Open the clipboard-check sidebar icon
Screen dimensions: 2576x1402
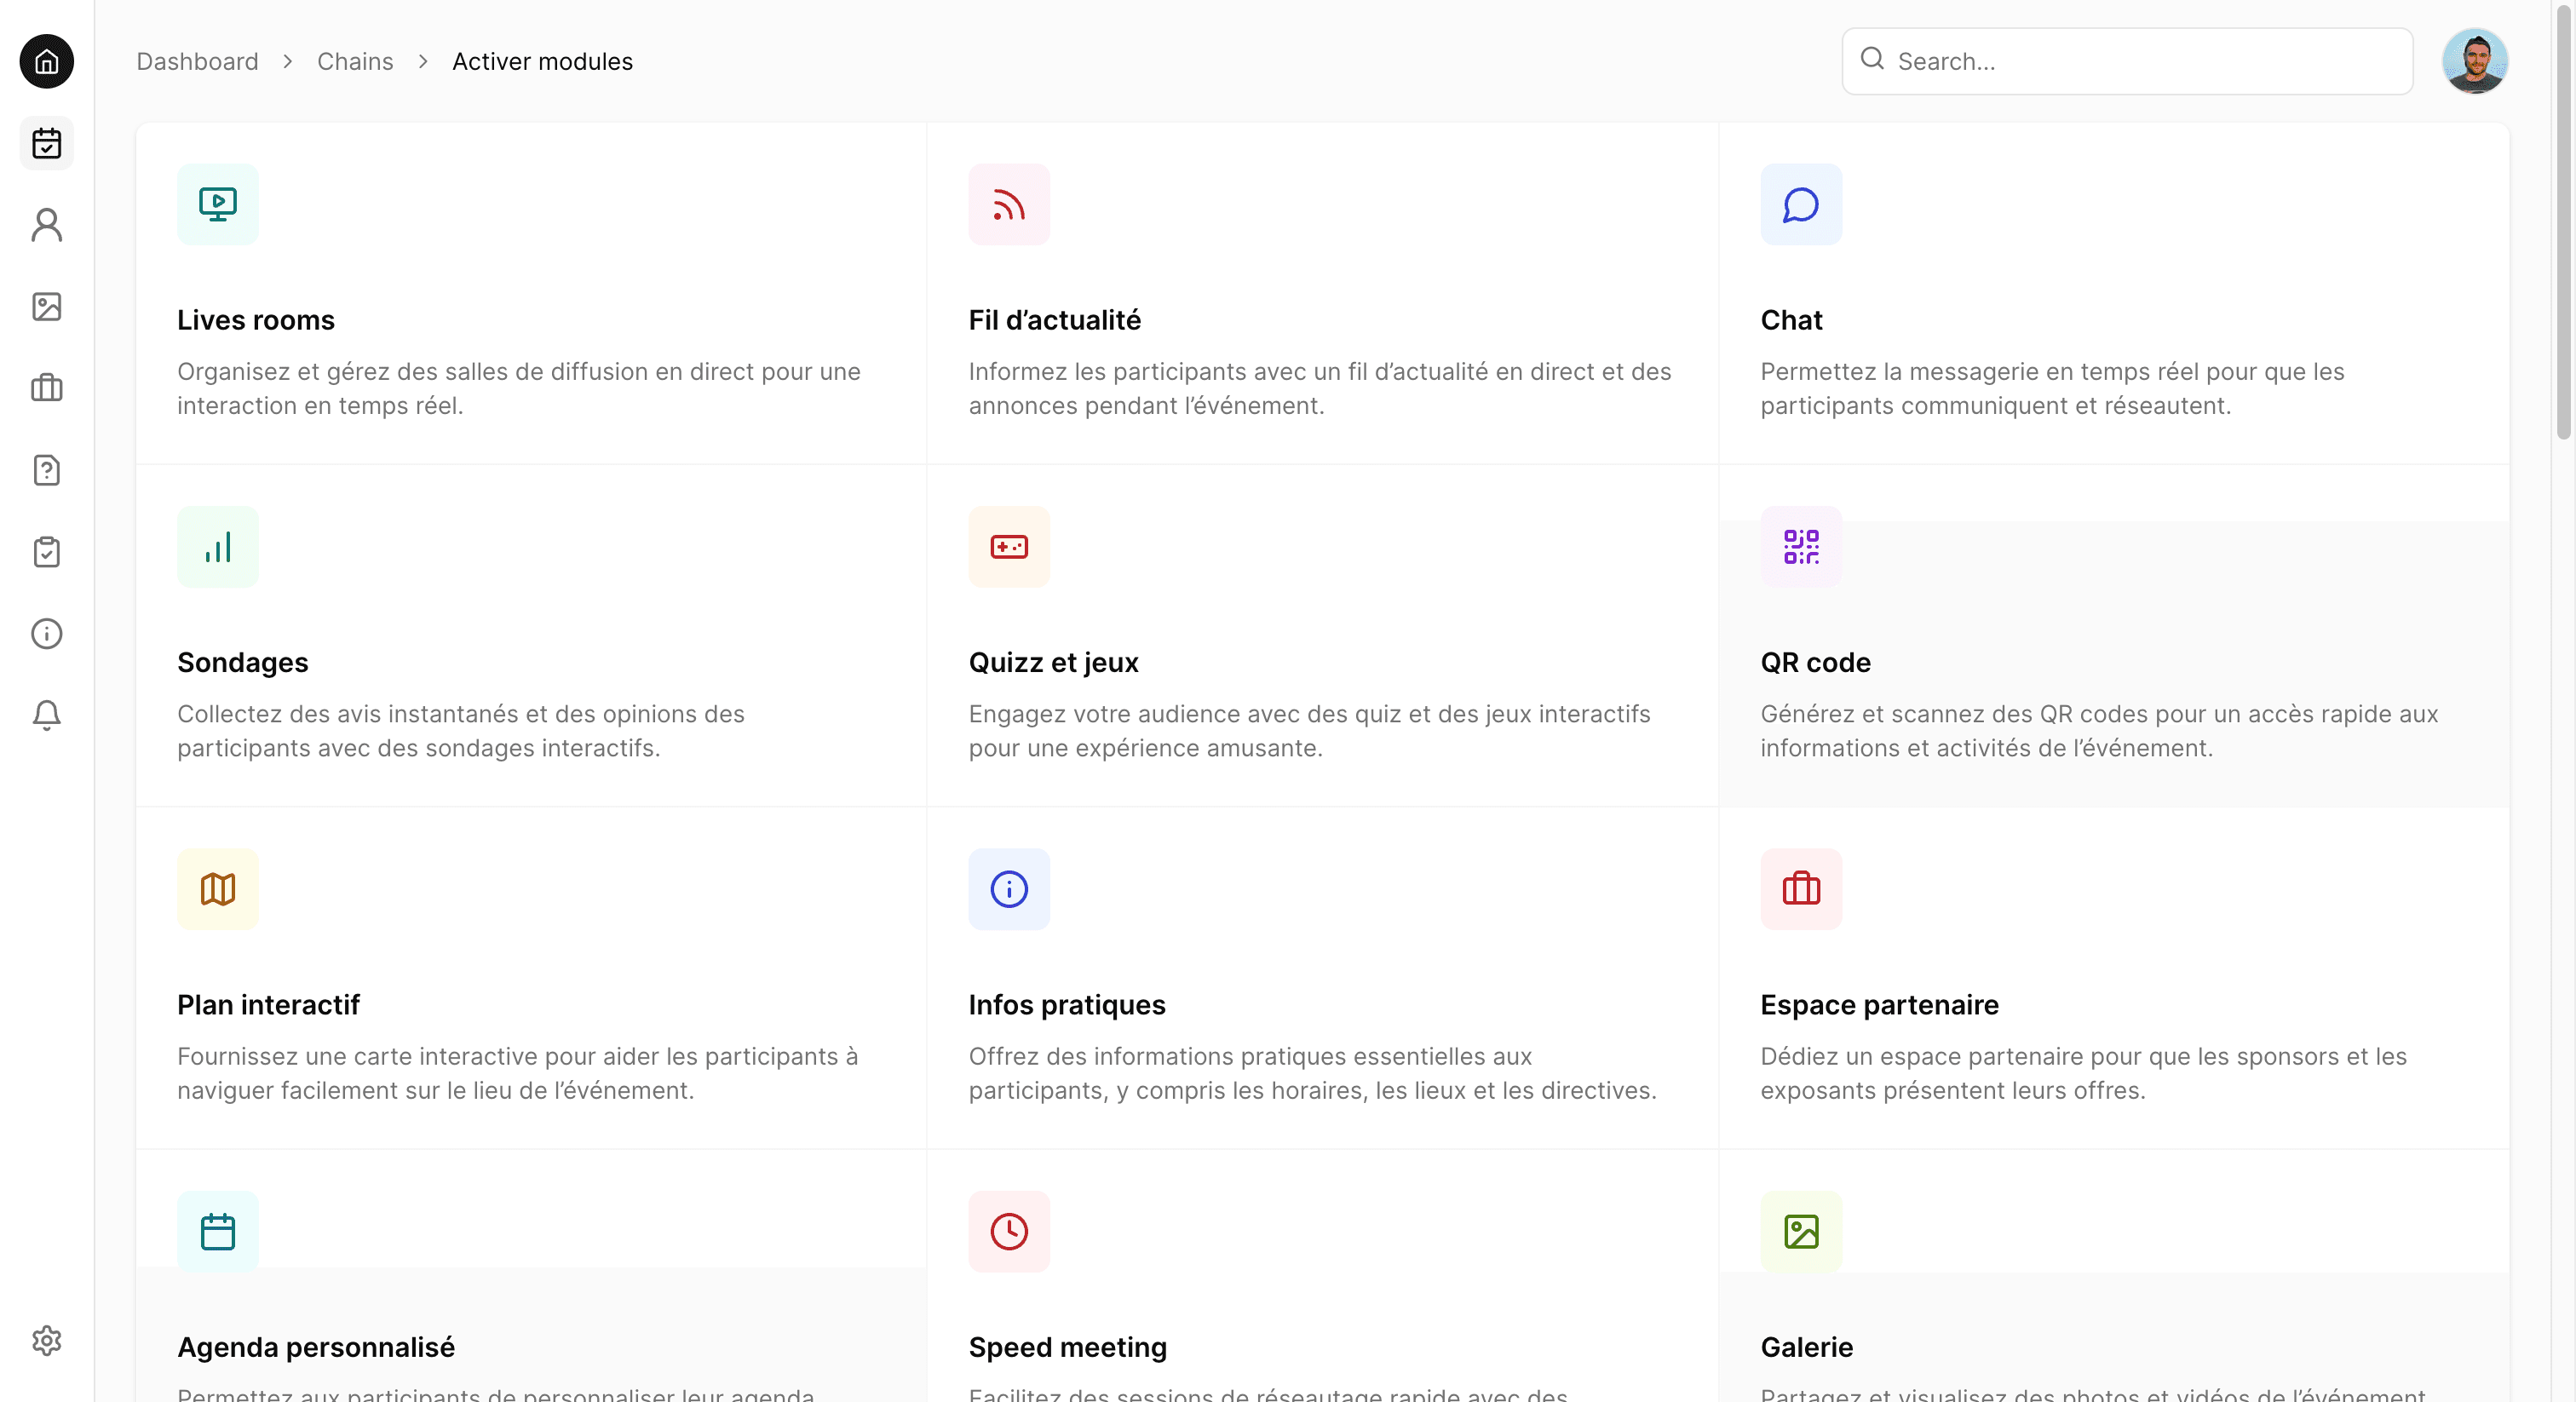[x=46, y=552]
